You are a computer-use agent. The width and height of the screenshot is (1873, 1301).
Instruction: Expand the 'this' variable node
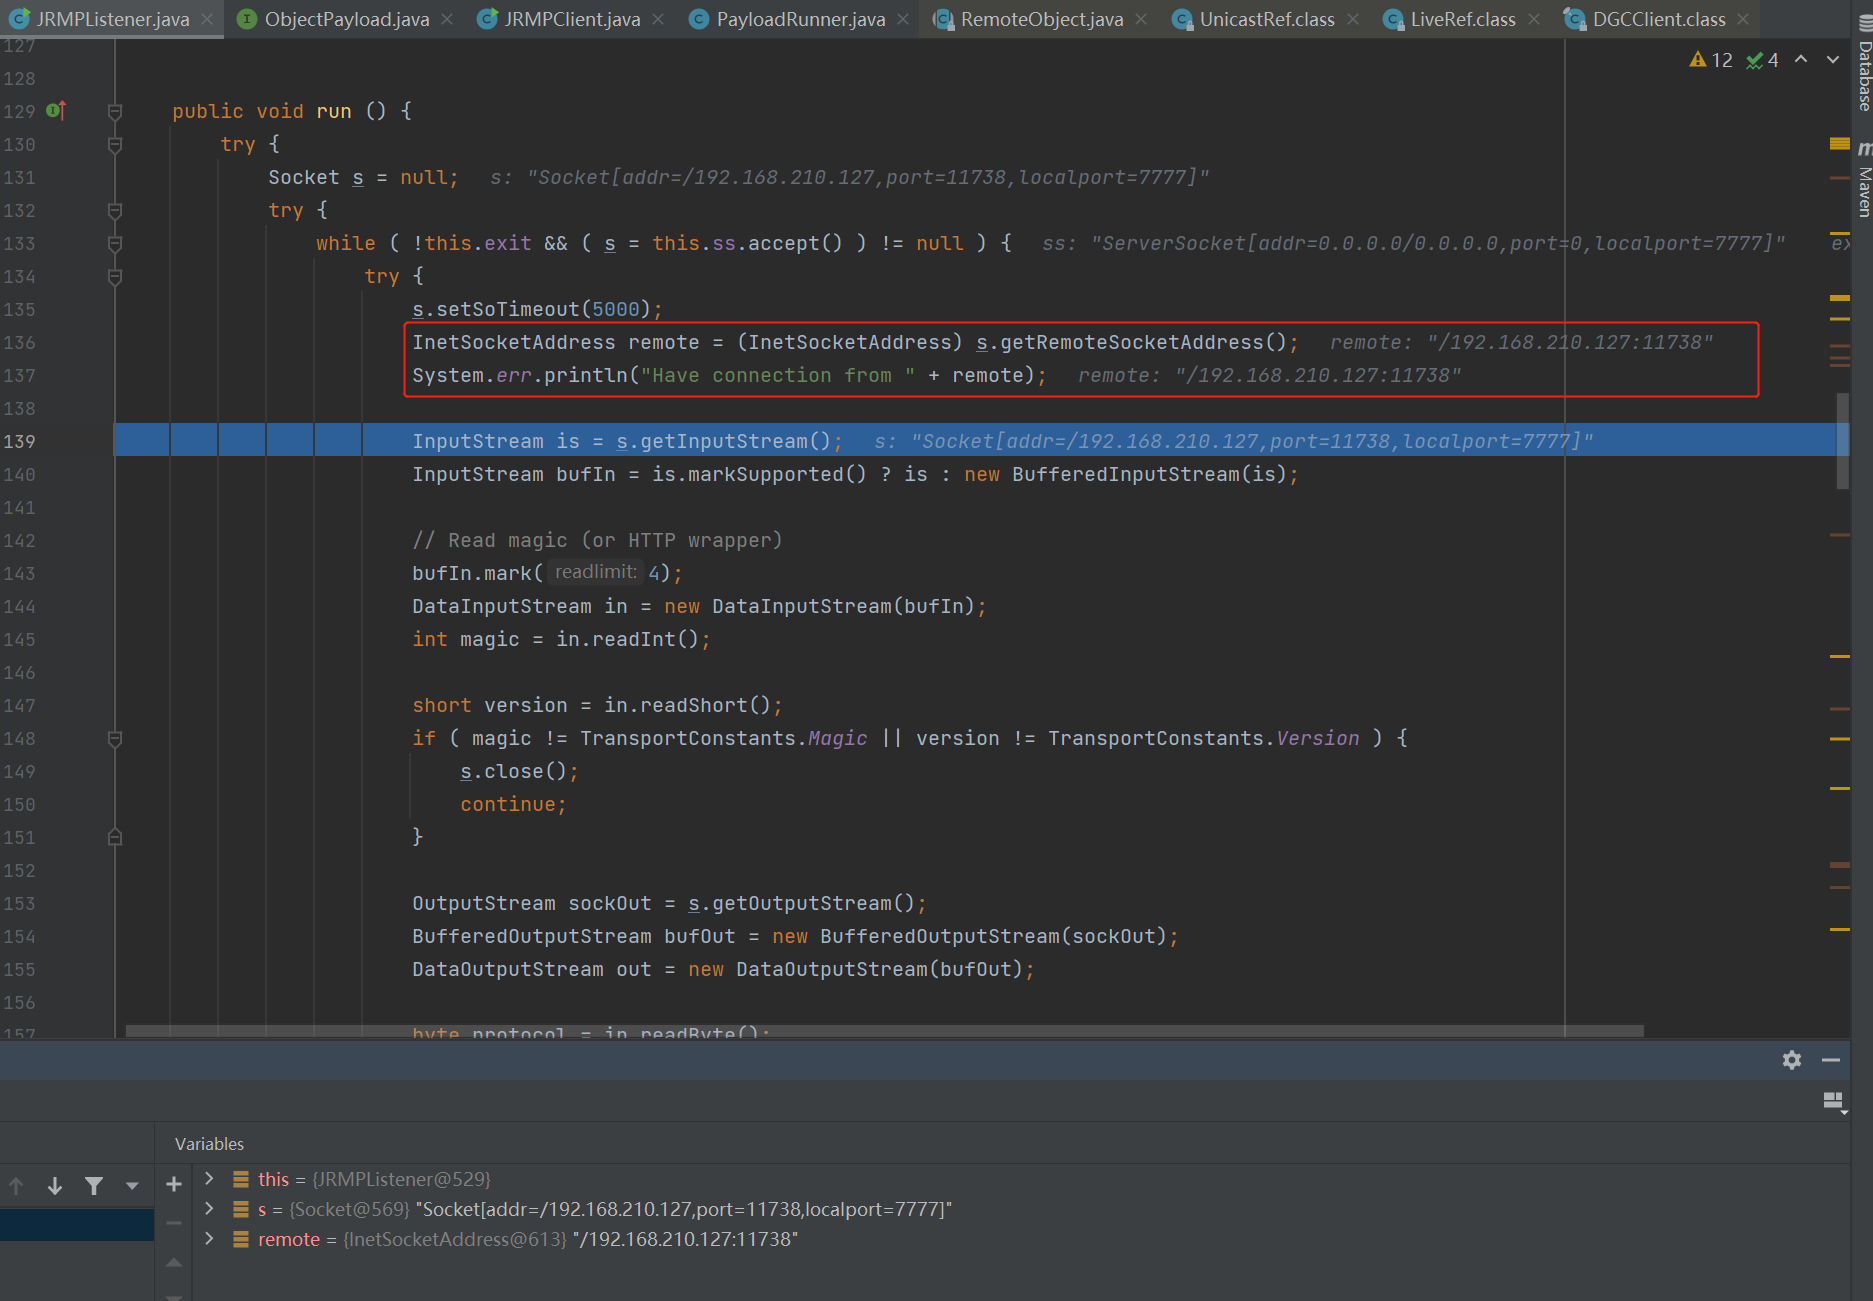[x=209, y=1178]
